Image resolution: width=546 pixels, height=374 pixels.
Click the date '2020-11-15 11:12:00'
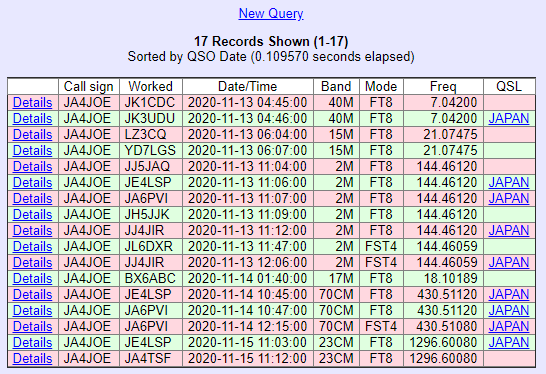pos(248,359)
